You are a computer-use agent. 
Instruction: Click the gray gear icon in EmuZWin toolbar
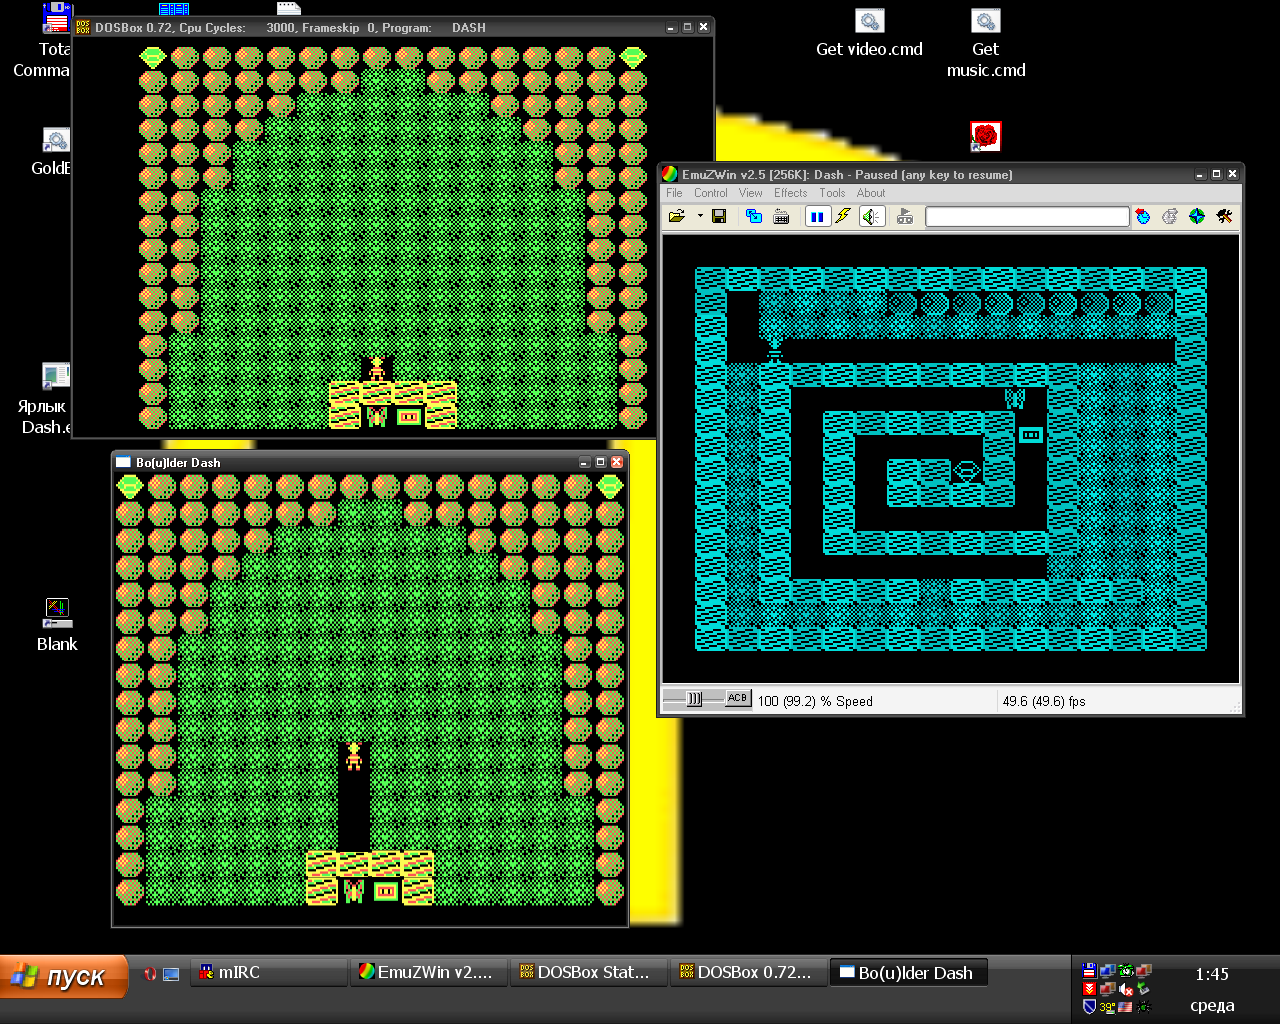coord(1170,216)
